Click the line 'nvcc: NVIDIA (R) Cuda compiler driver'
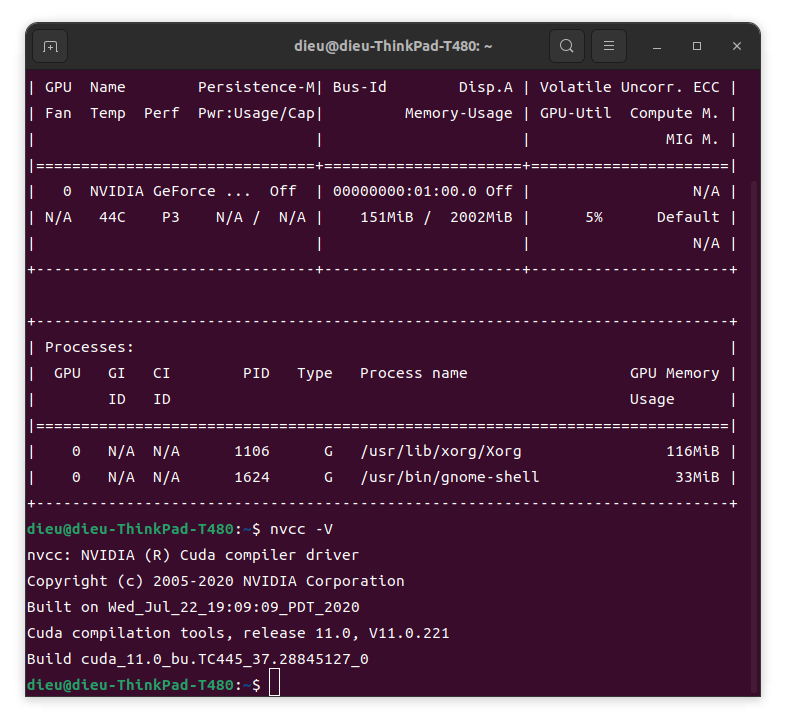This screenshot has height=725, width=786. click(193, 555)
